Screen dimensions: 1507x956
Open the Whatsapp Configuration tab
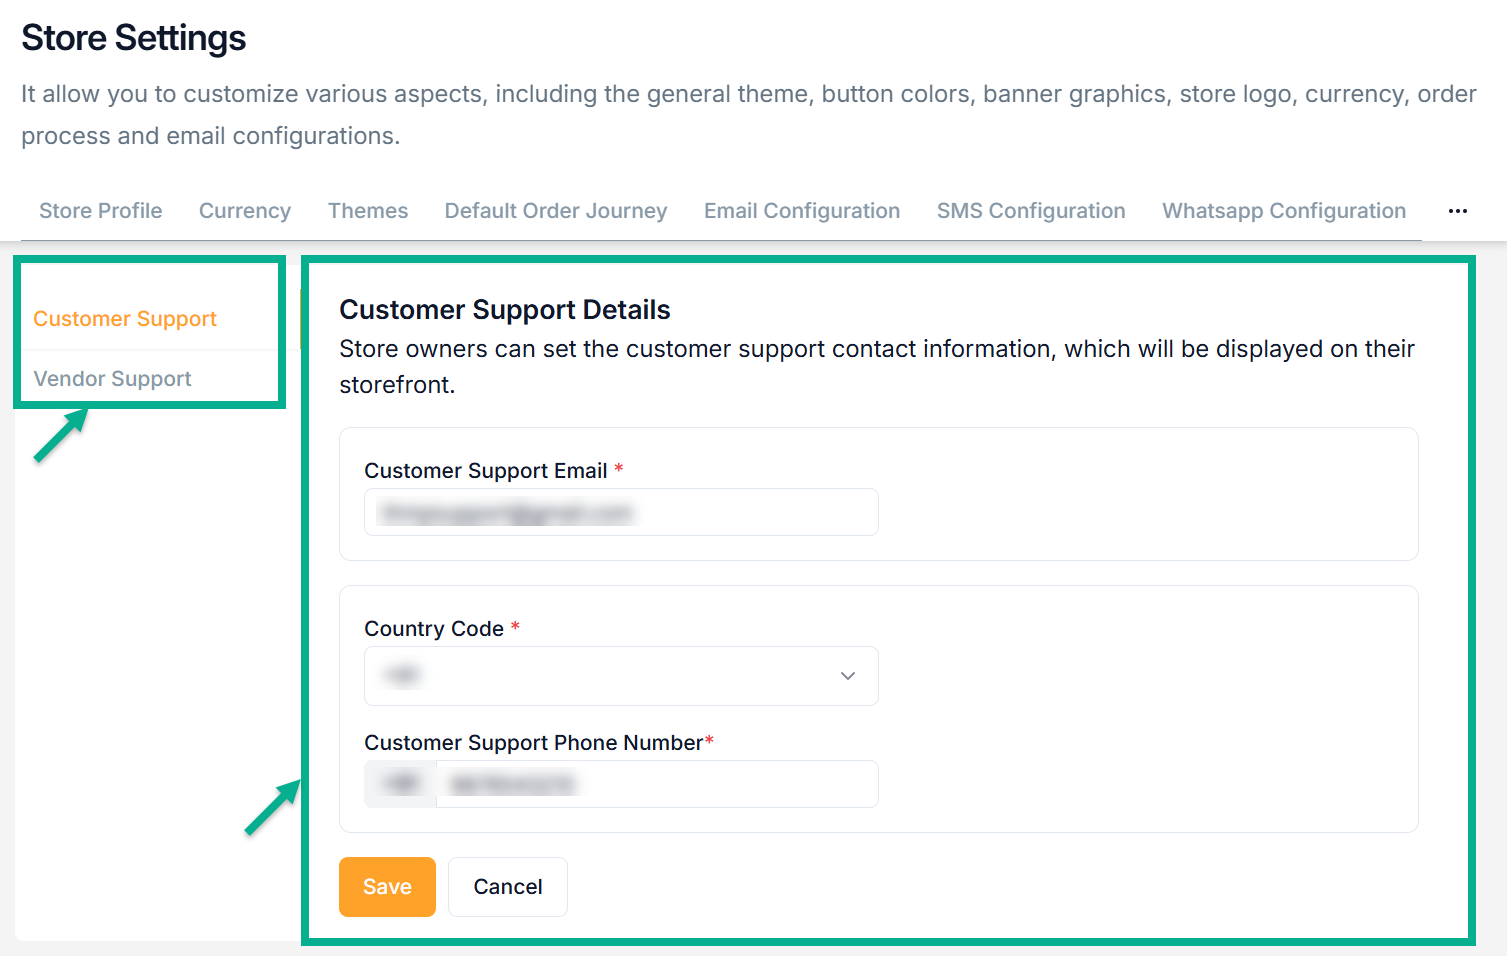pos(1283,211)
